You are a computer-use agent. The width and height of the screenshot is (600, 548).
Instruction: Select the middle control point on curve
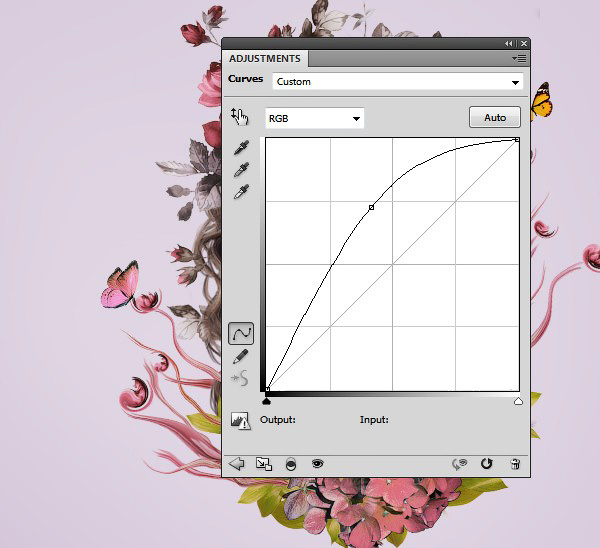371,207
